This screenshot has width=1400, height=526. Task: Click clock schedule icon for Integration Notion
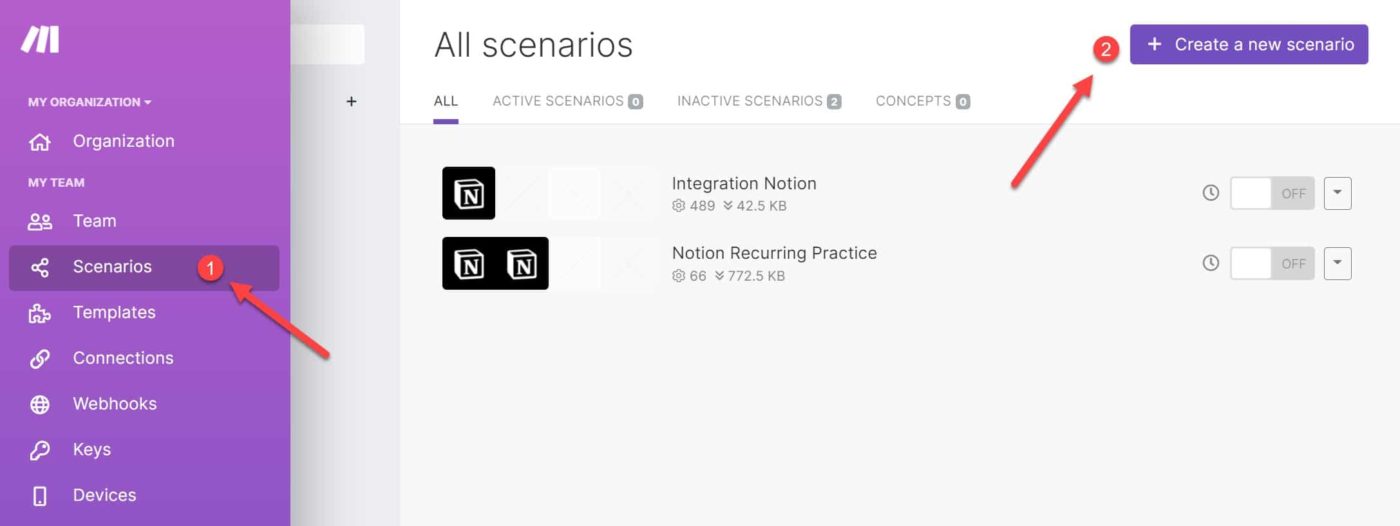1211,193
